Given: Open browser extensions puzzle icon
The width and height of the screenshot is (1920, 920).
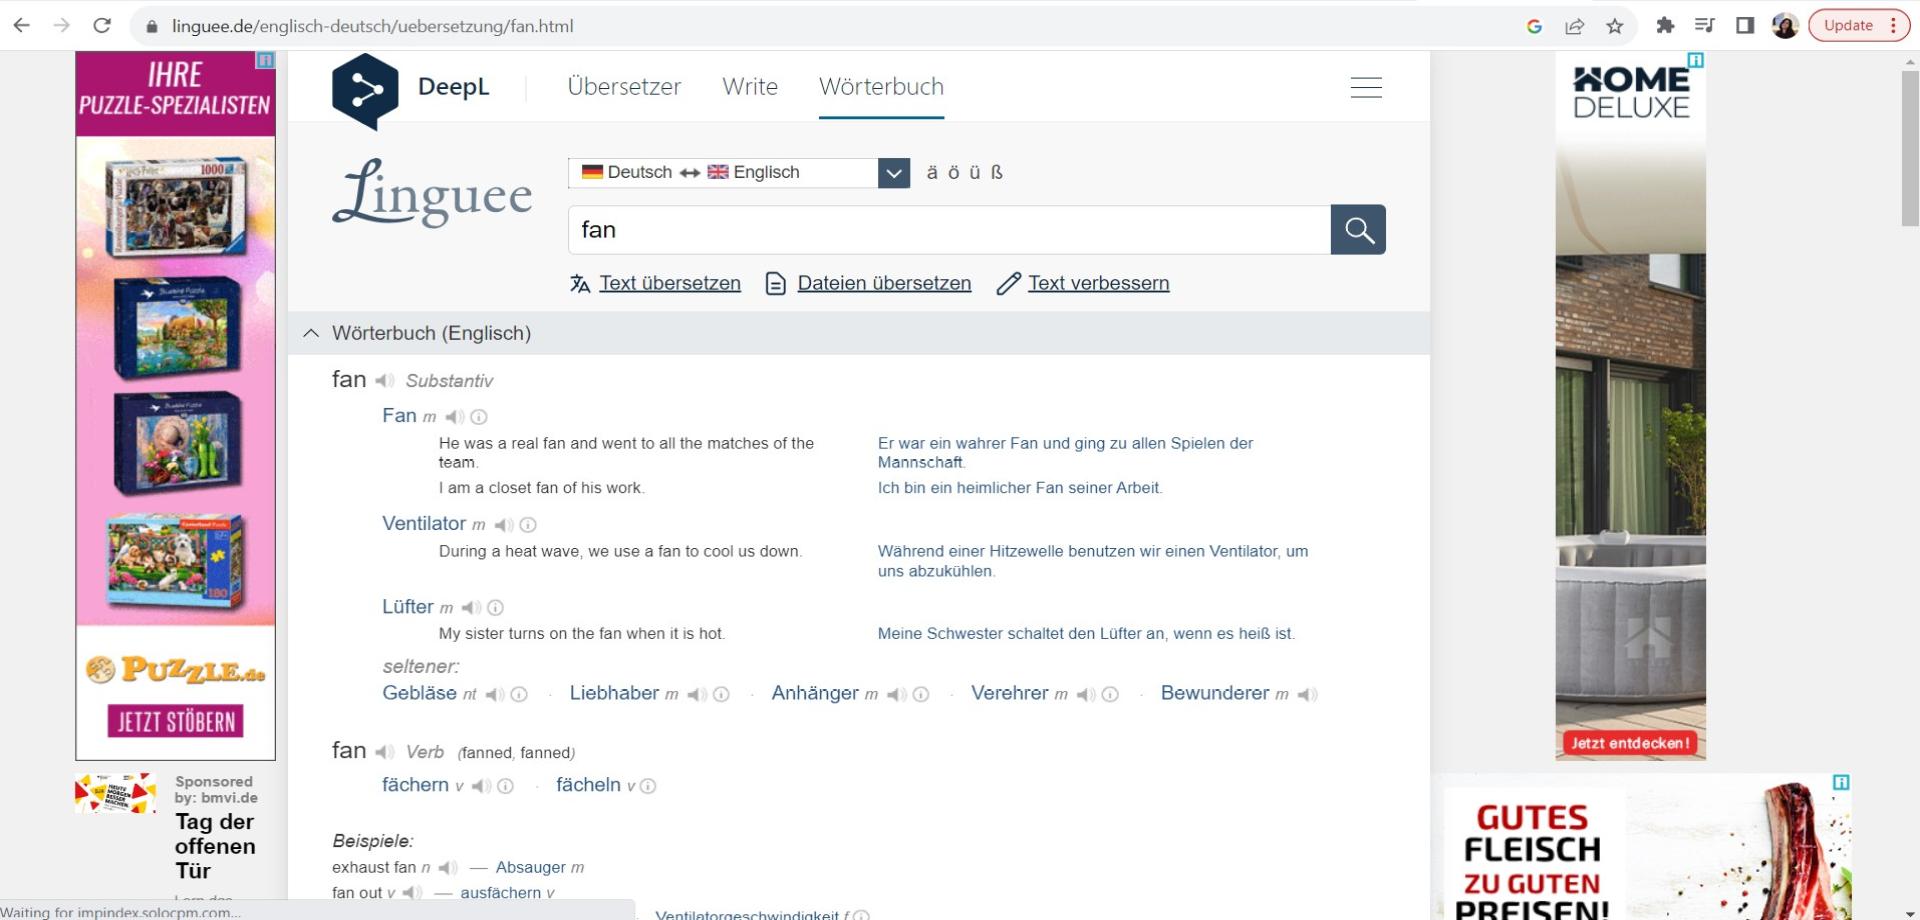Looking at the screenshot, I should [1665, 26].
